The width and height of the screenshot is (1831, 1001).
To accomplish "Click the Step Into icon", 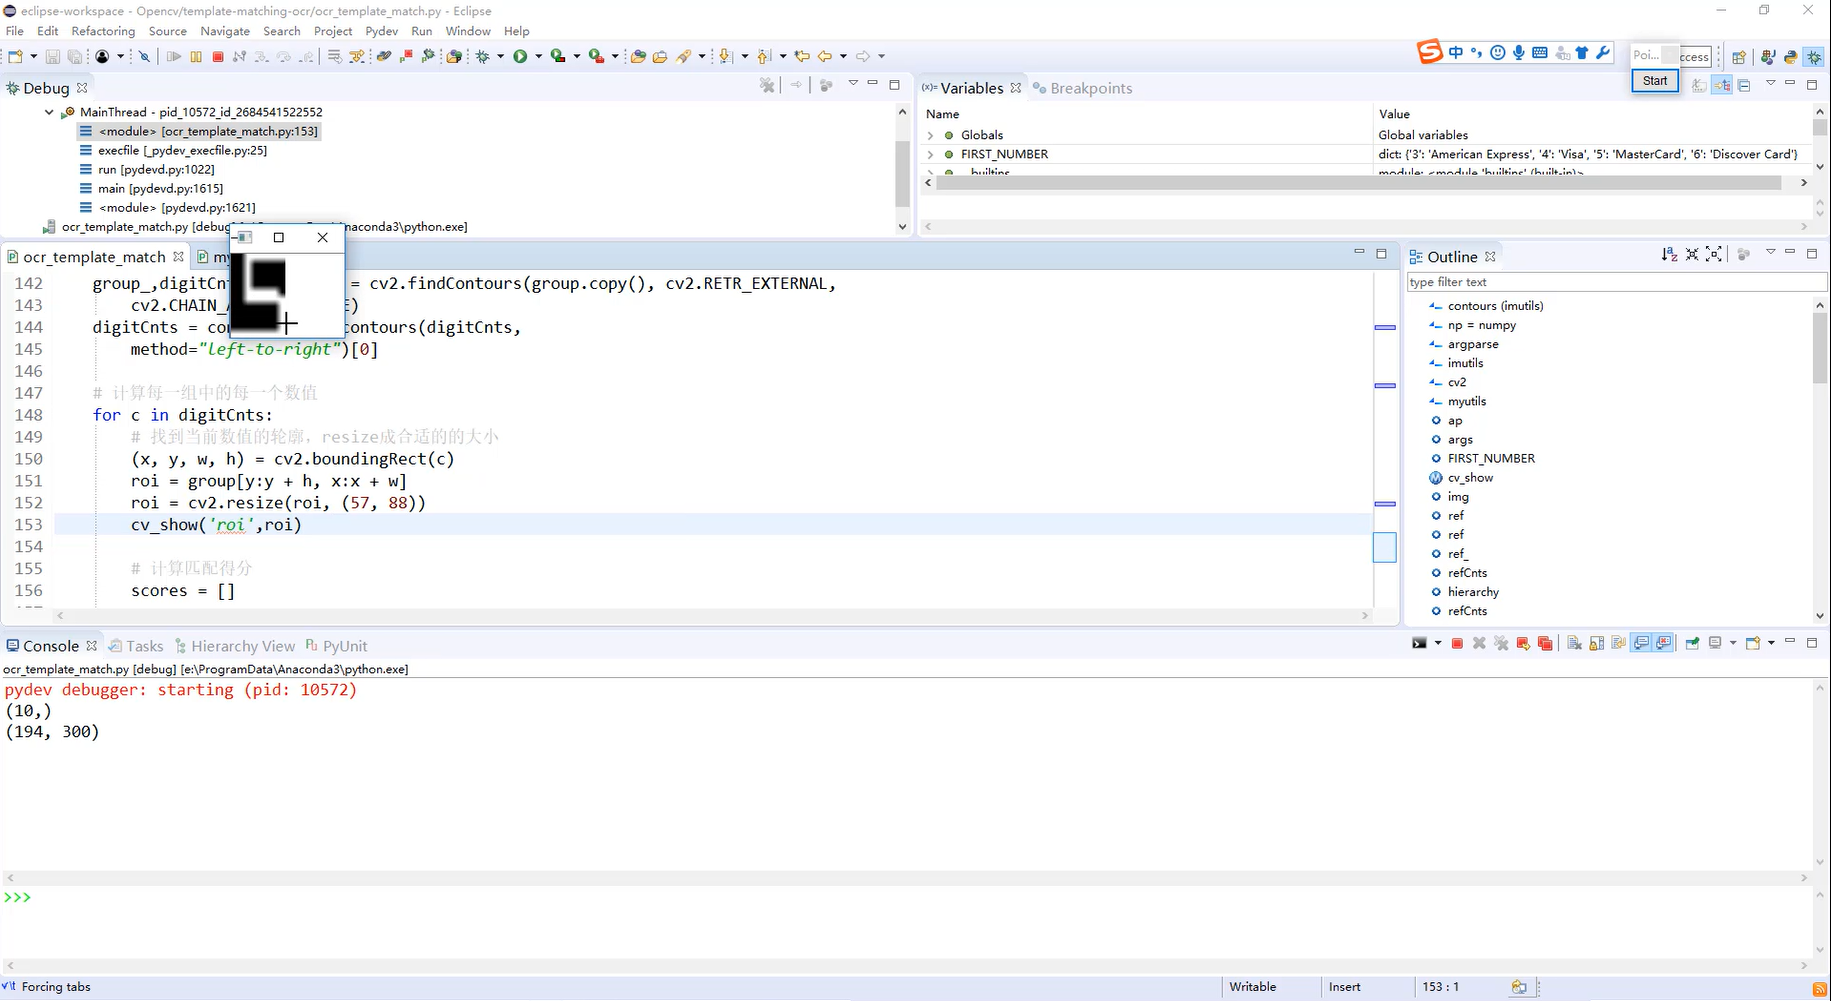I will coord(262,56).
